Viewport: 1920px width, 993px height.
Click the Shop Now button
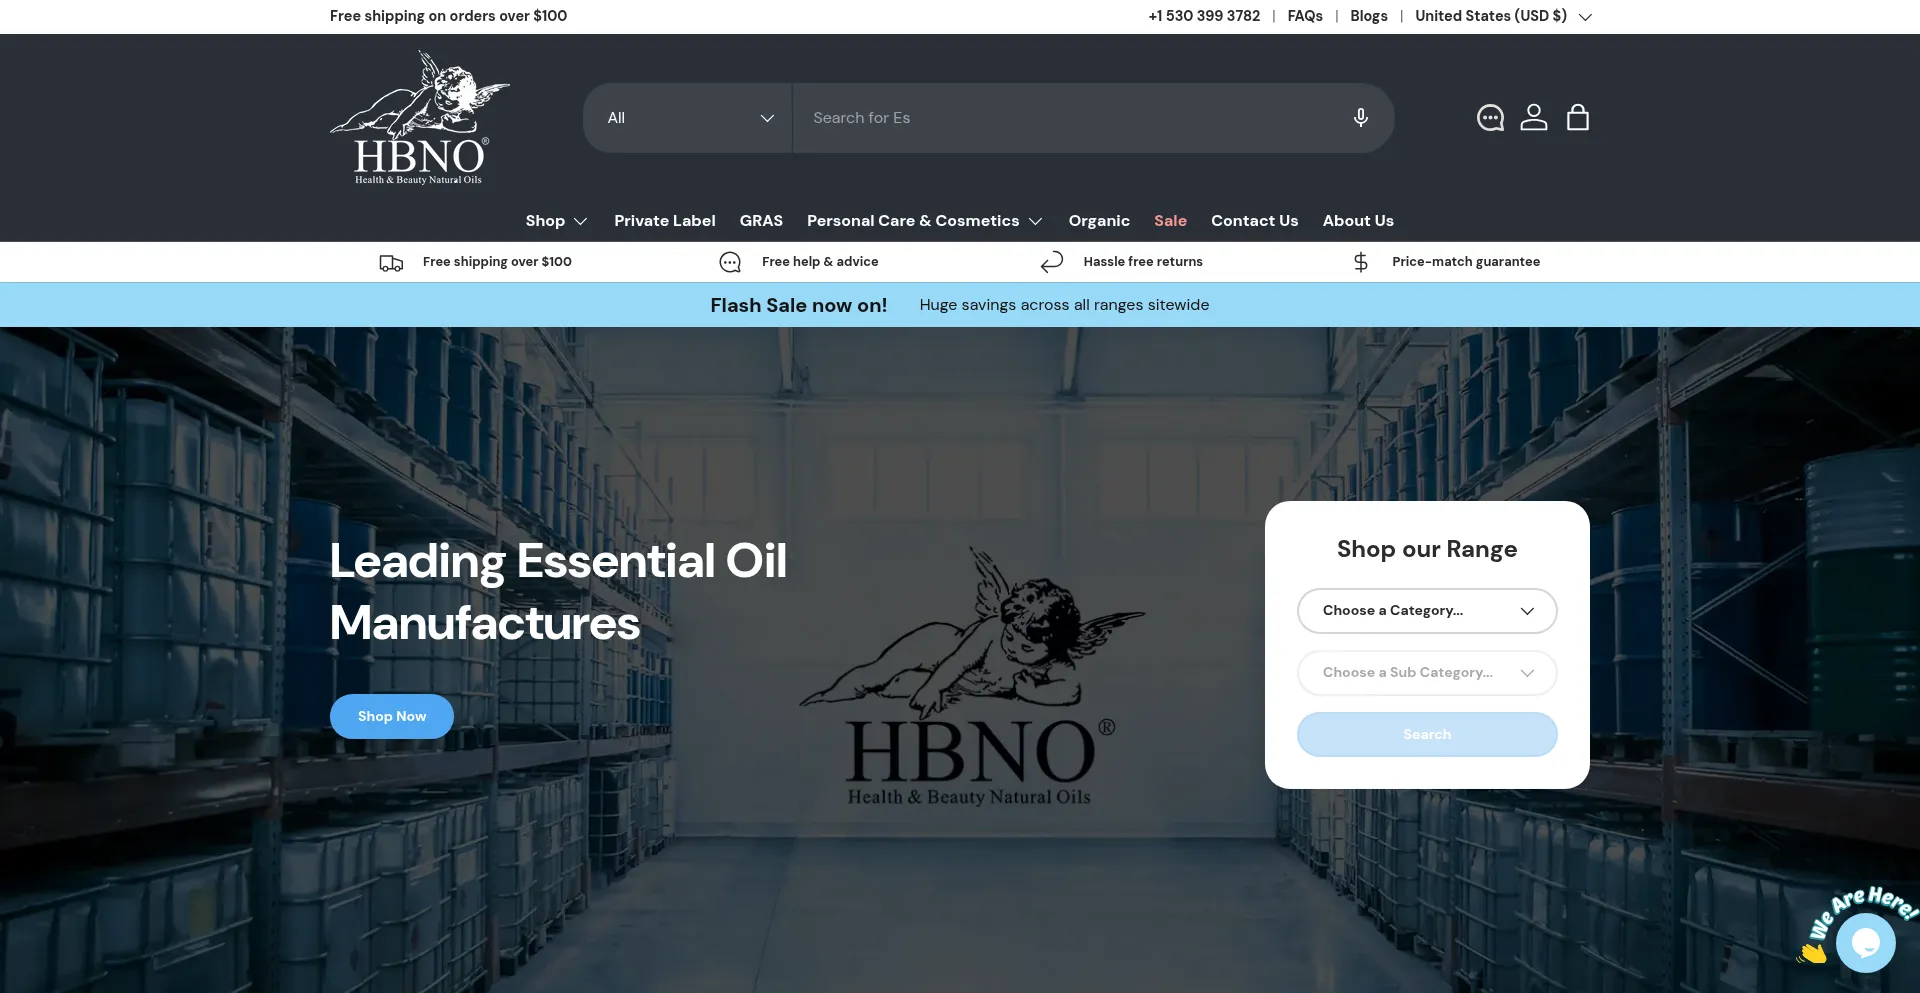point(392,717)
